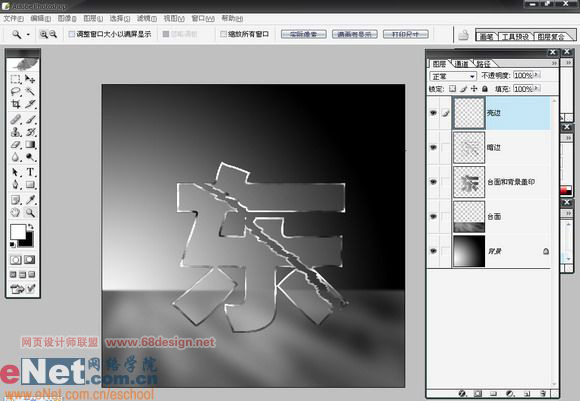The width and height of the screenshot is (580, 401).
Task: Open the 编辑 menu
Action: [x=40, y=18]
